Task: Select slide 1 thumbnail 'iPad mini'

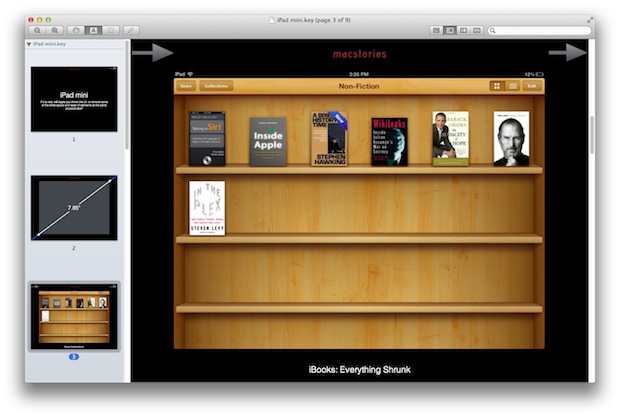Action: tap(74, 99)
